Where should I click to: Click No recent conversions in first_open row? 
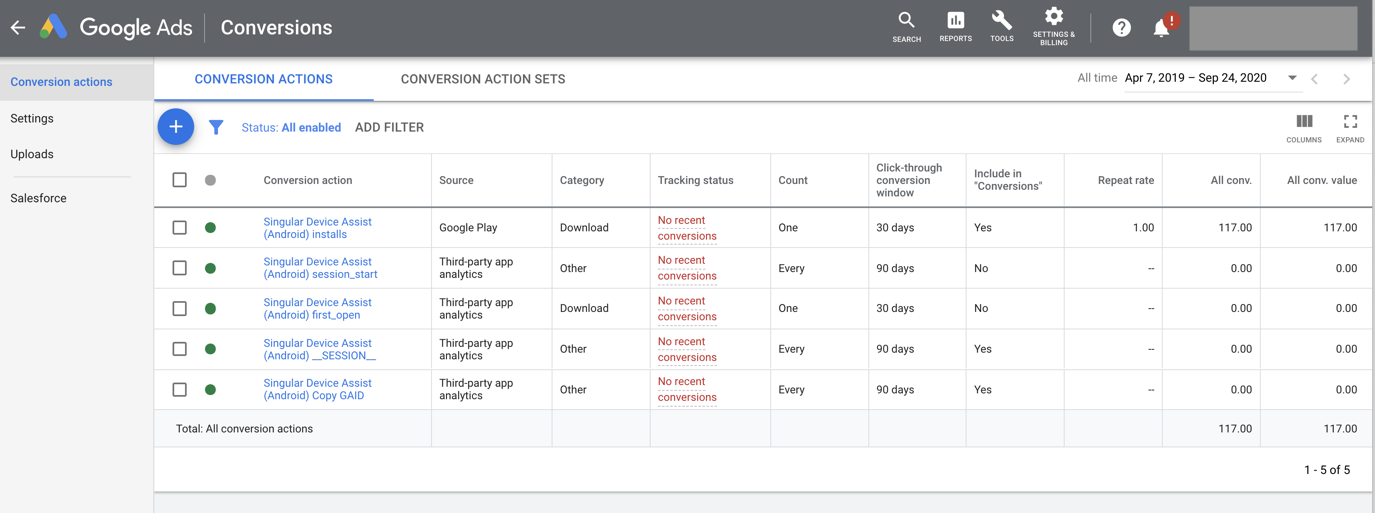[x=687, y=309]
